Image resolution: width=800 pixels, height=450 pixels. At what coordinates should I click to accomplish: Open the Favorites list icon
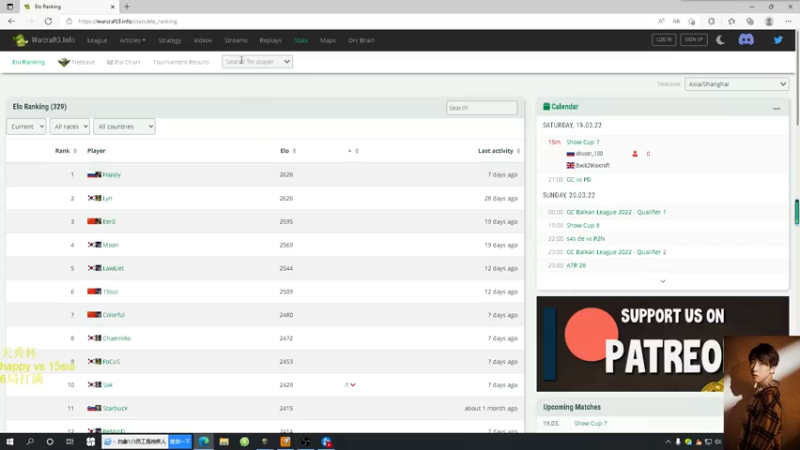[731, 21]
